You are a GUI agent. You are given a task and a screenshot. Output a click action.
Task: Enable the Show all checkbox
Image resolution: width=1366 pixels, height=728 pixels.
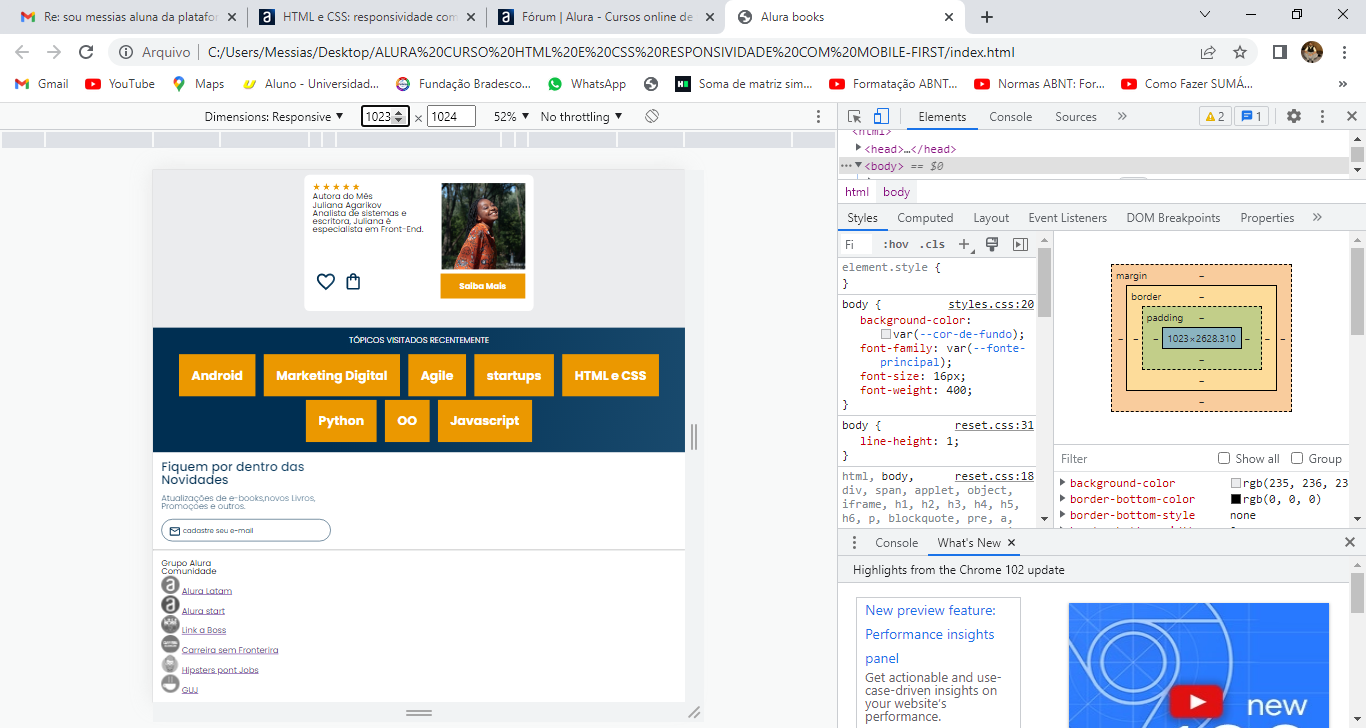click(1224, 458)
